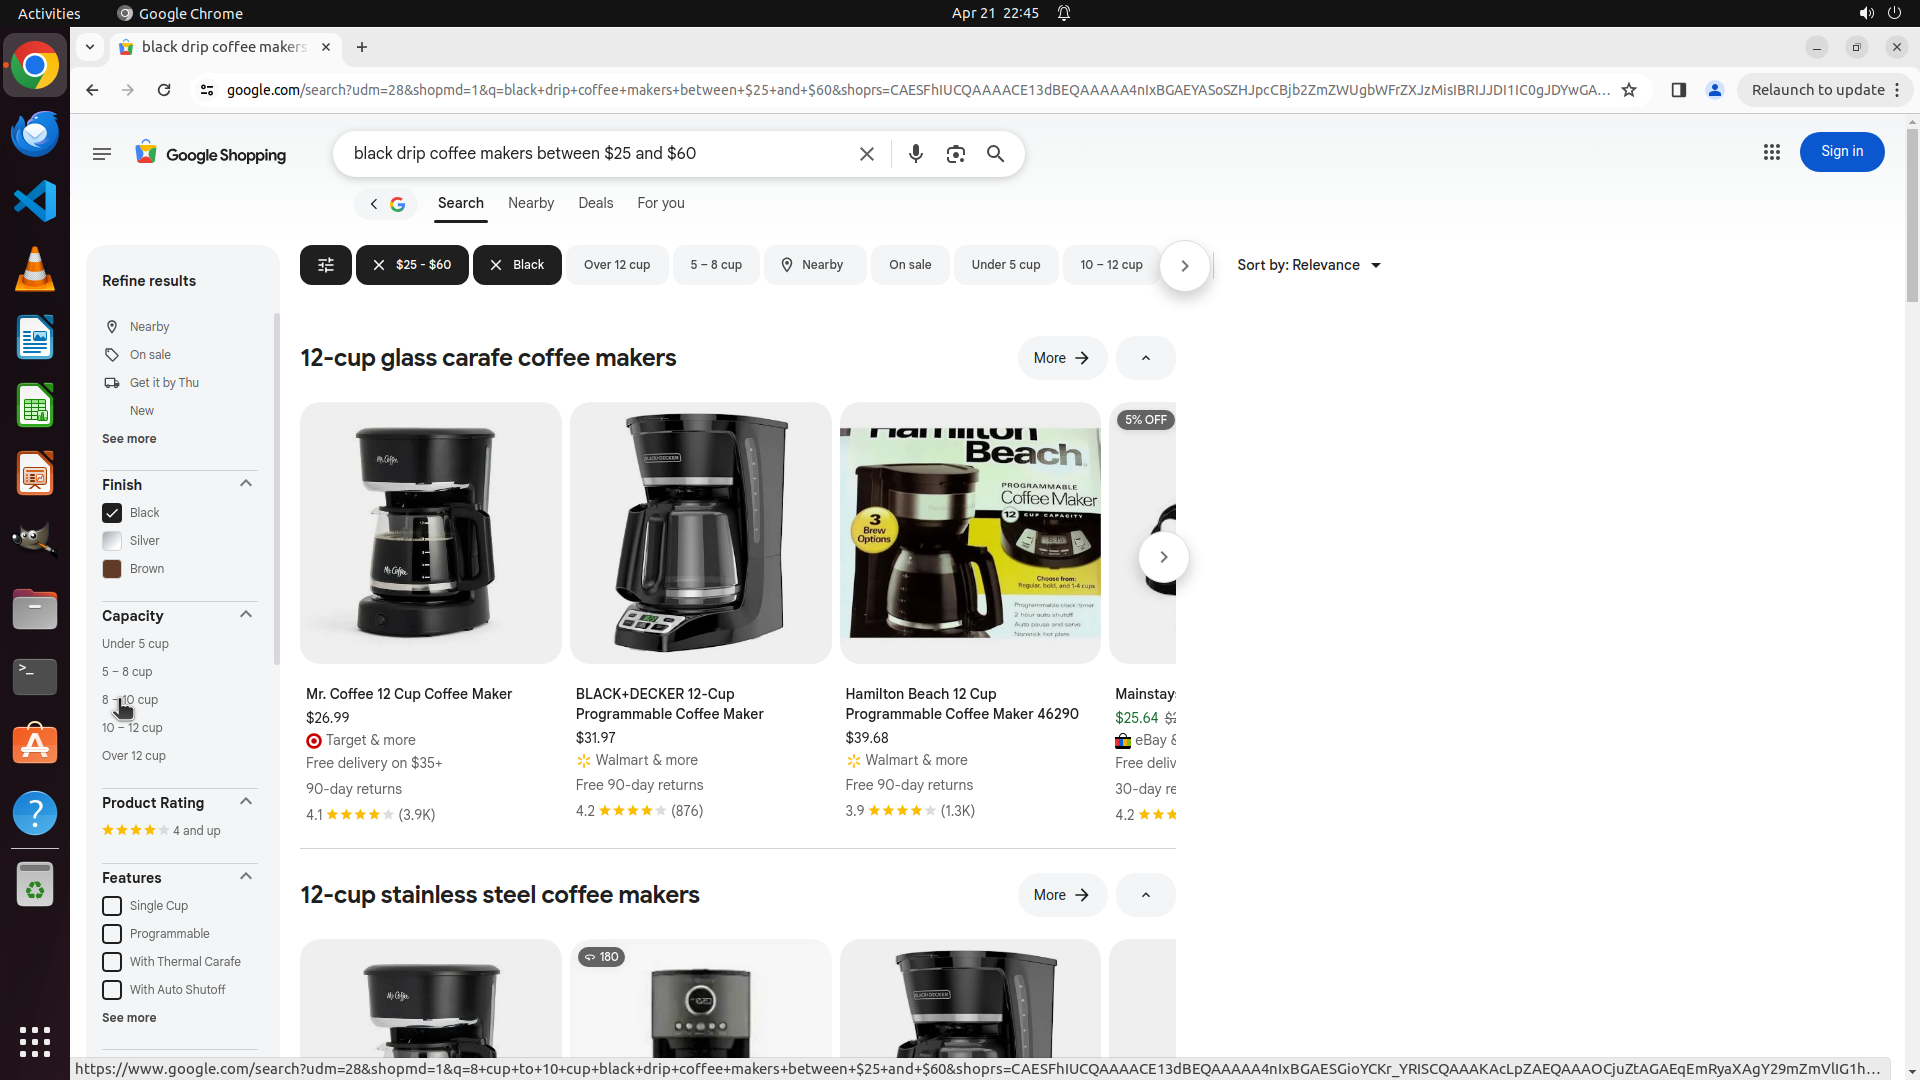The image size is (1920, 1080).
Task: Open Mr. Coffee 12 Cup product thumbnail
Action: pyautogui.click(x=430, y=533)
